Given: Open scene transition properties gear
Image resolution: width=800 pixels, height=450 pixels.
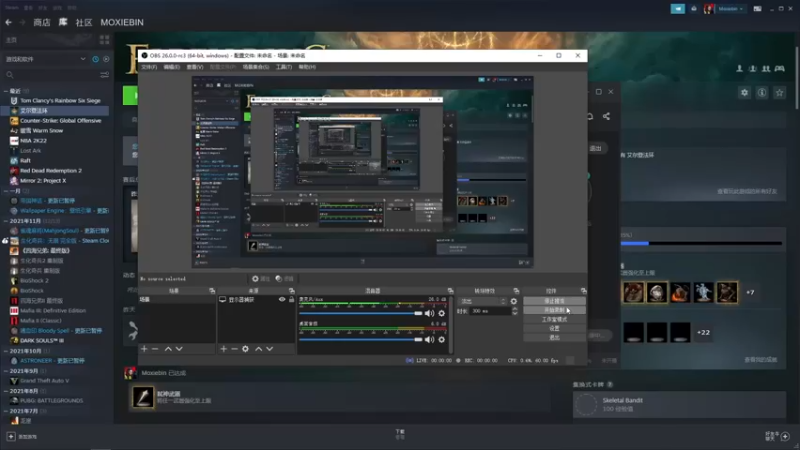Looking at the screenshot, I should tap(514, 301).
